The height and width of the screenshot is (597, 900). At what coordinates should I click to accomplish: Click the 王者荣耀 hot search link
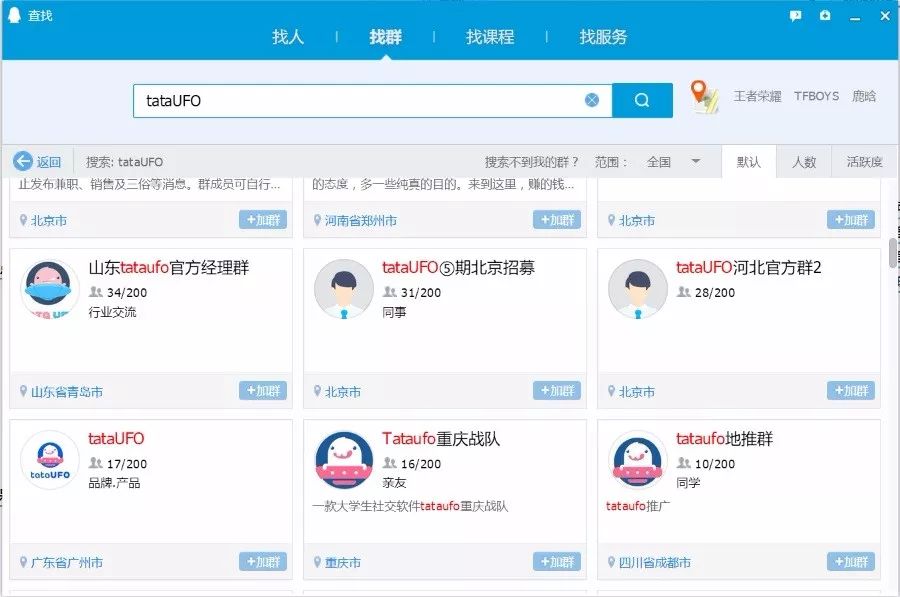[x=757, y=97]
